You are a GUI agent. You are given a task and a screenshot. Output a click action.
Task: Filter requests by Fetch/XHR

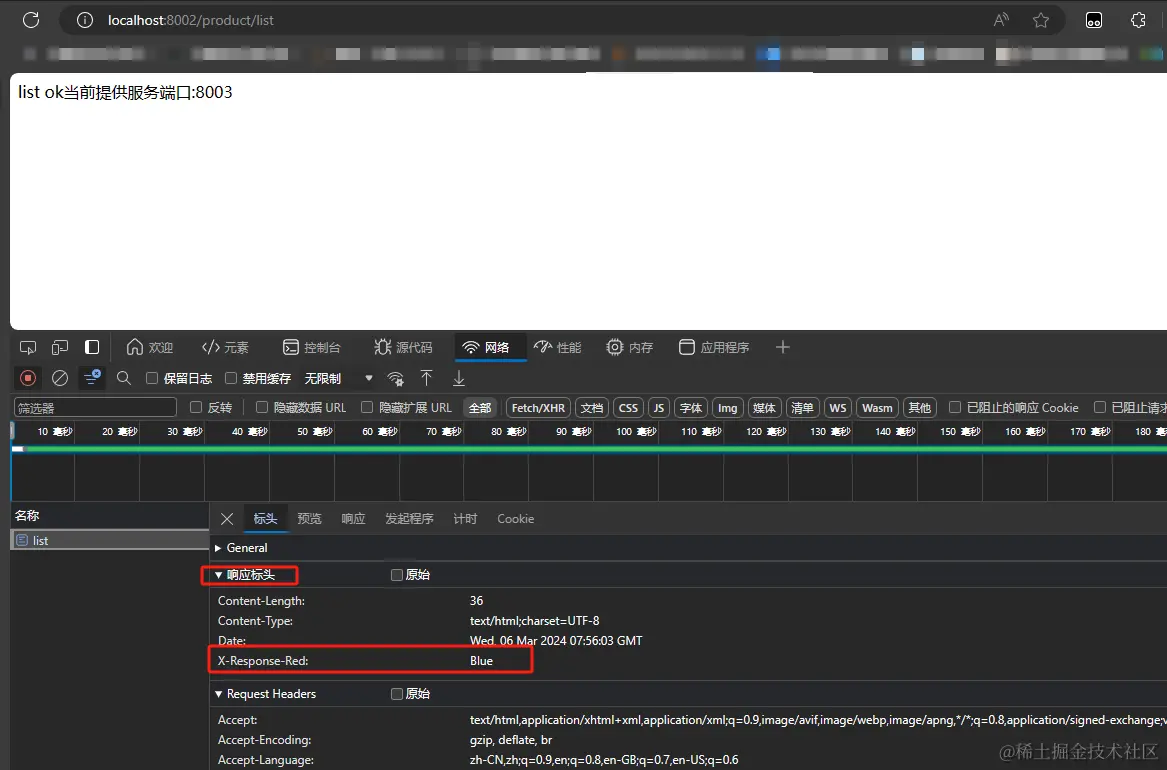538,408
